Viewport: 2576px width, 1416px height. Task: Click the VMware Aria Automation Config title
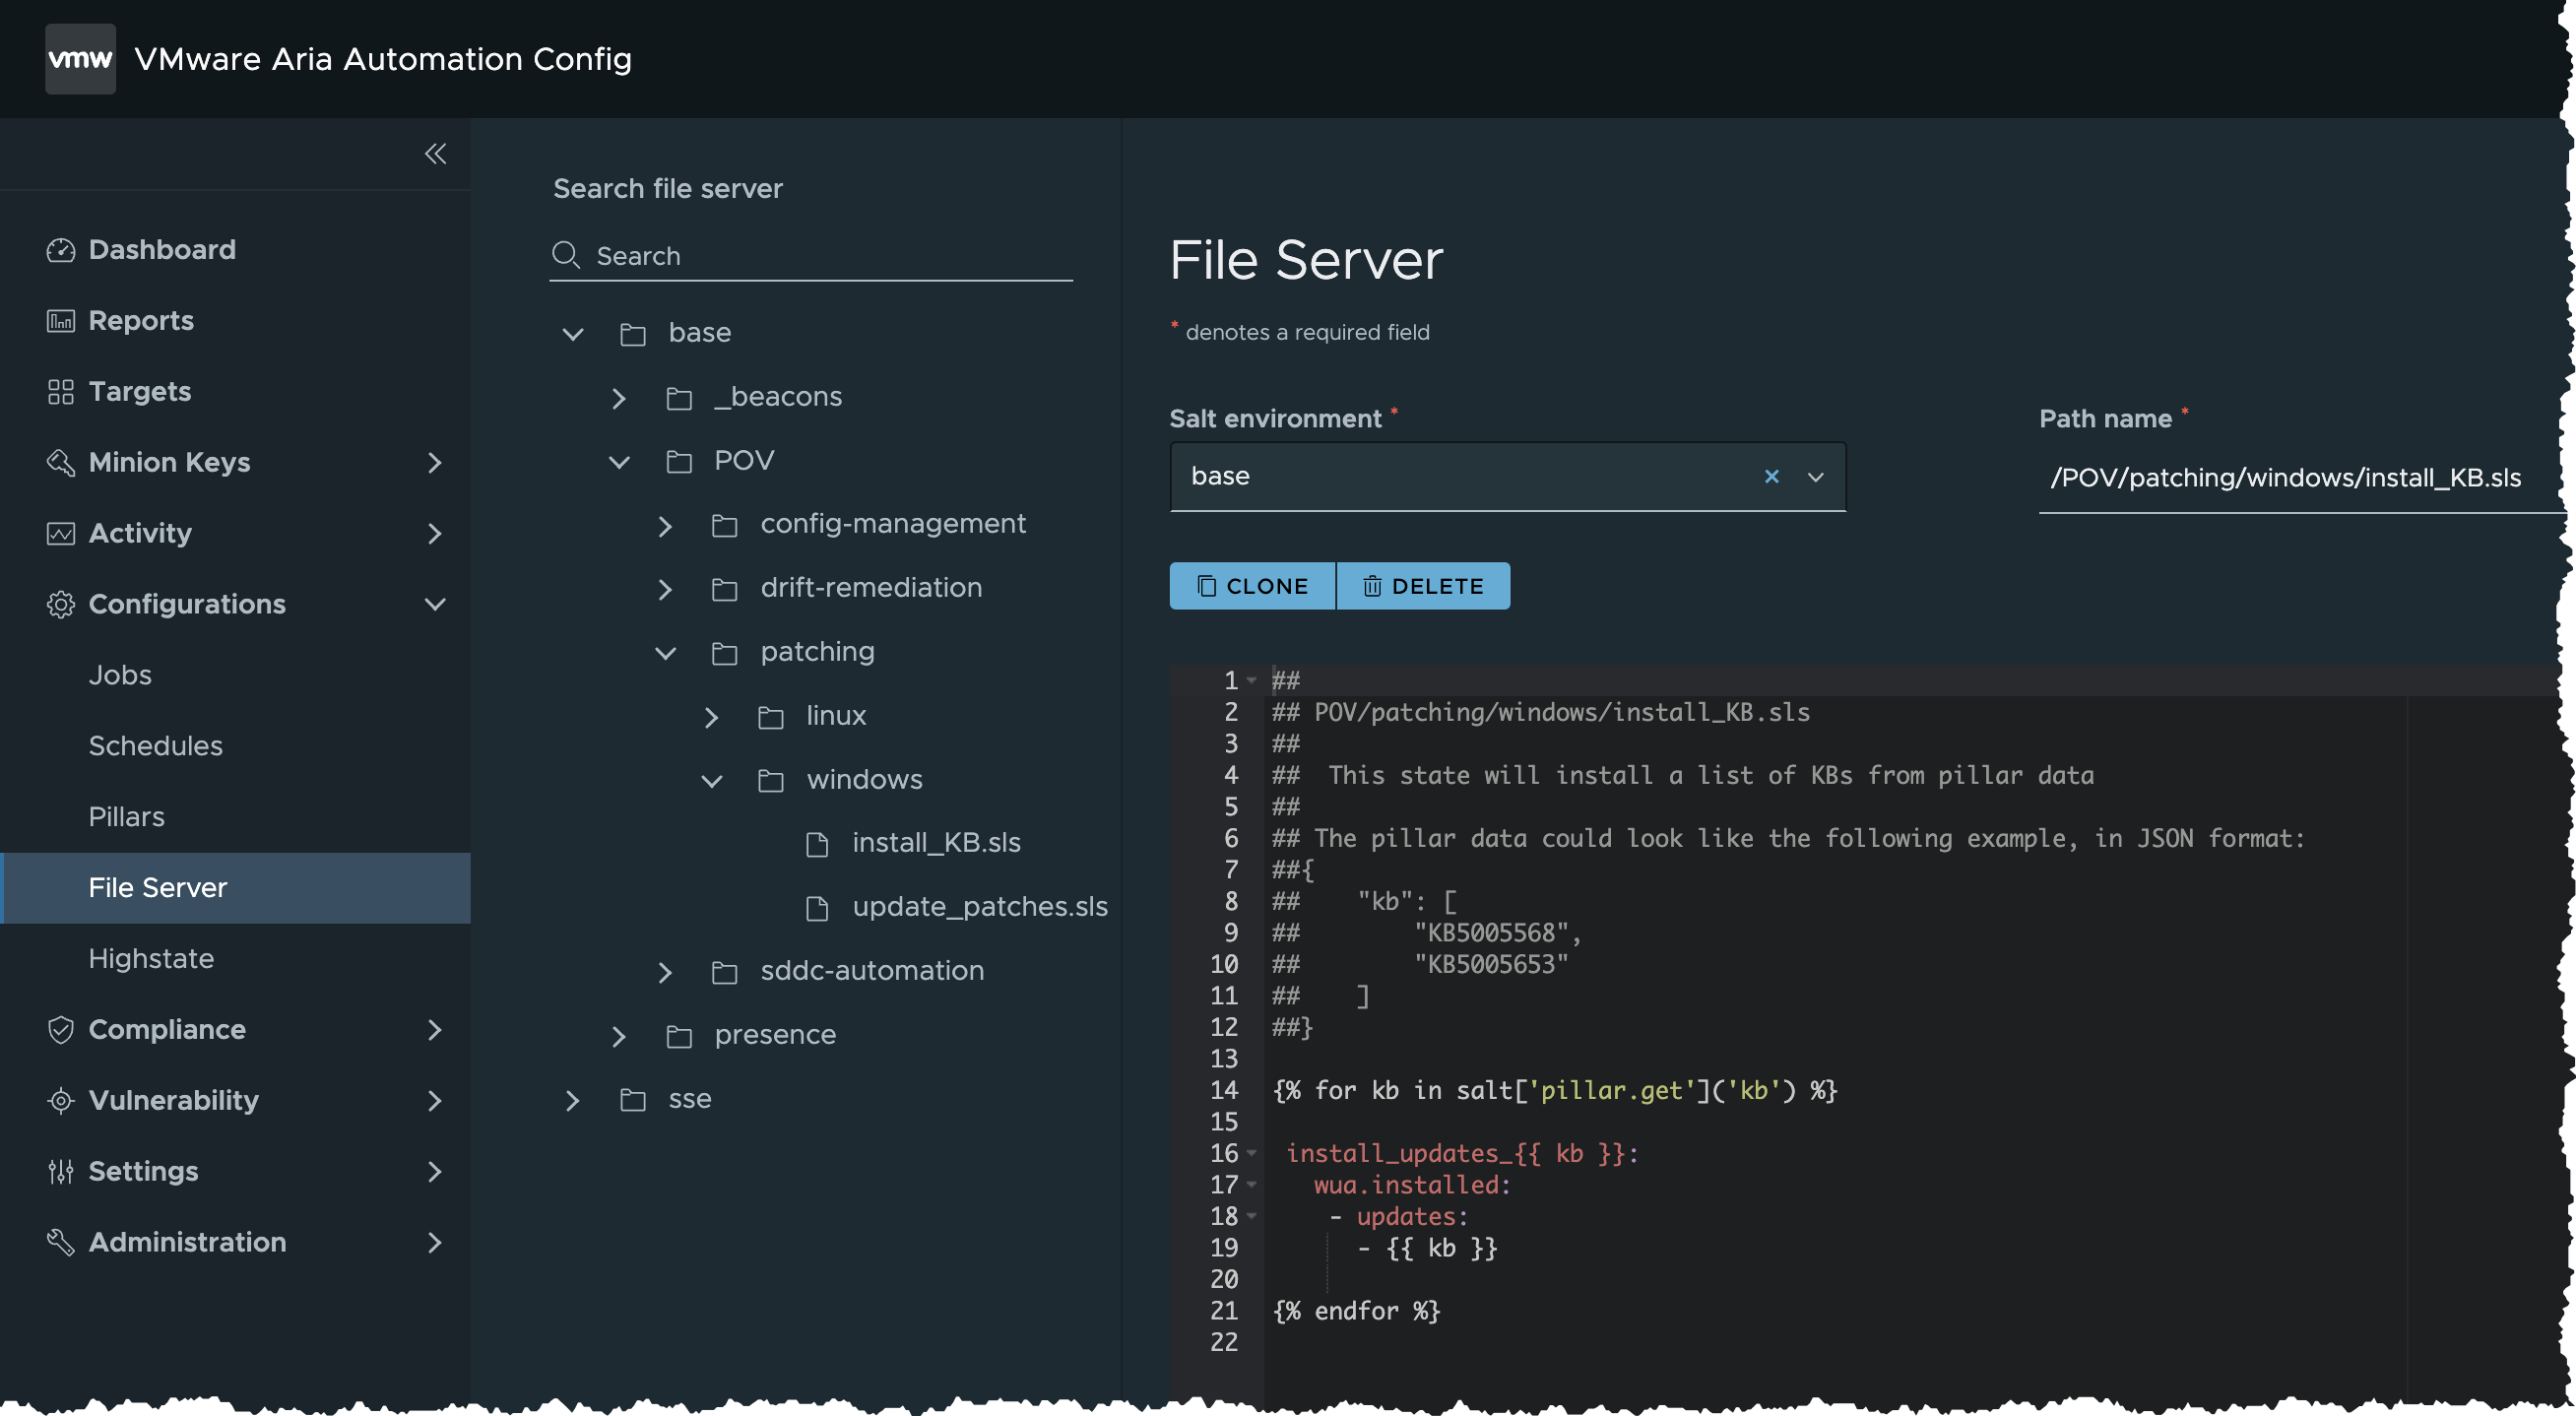click(x=383, y=59)
